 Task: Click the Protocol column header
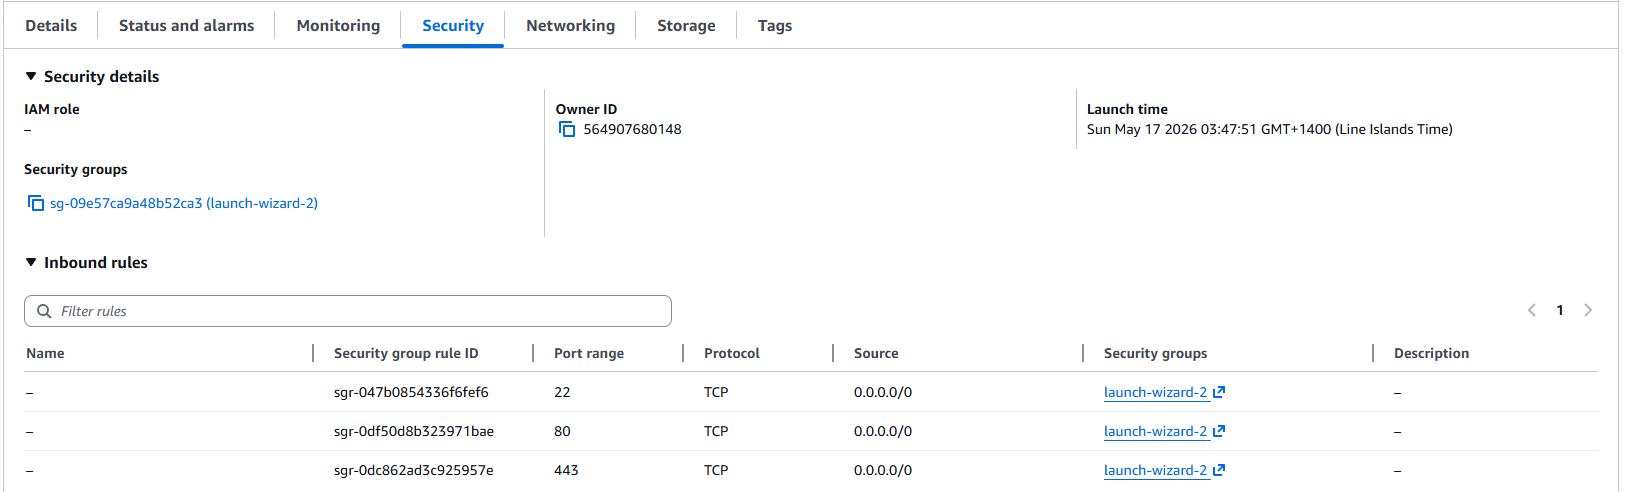[732, 353]
